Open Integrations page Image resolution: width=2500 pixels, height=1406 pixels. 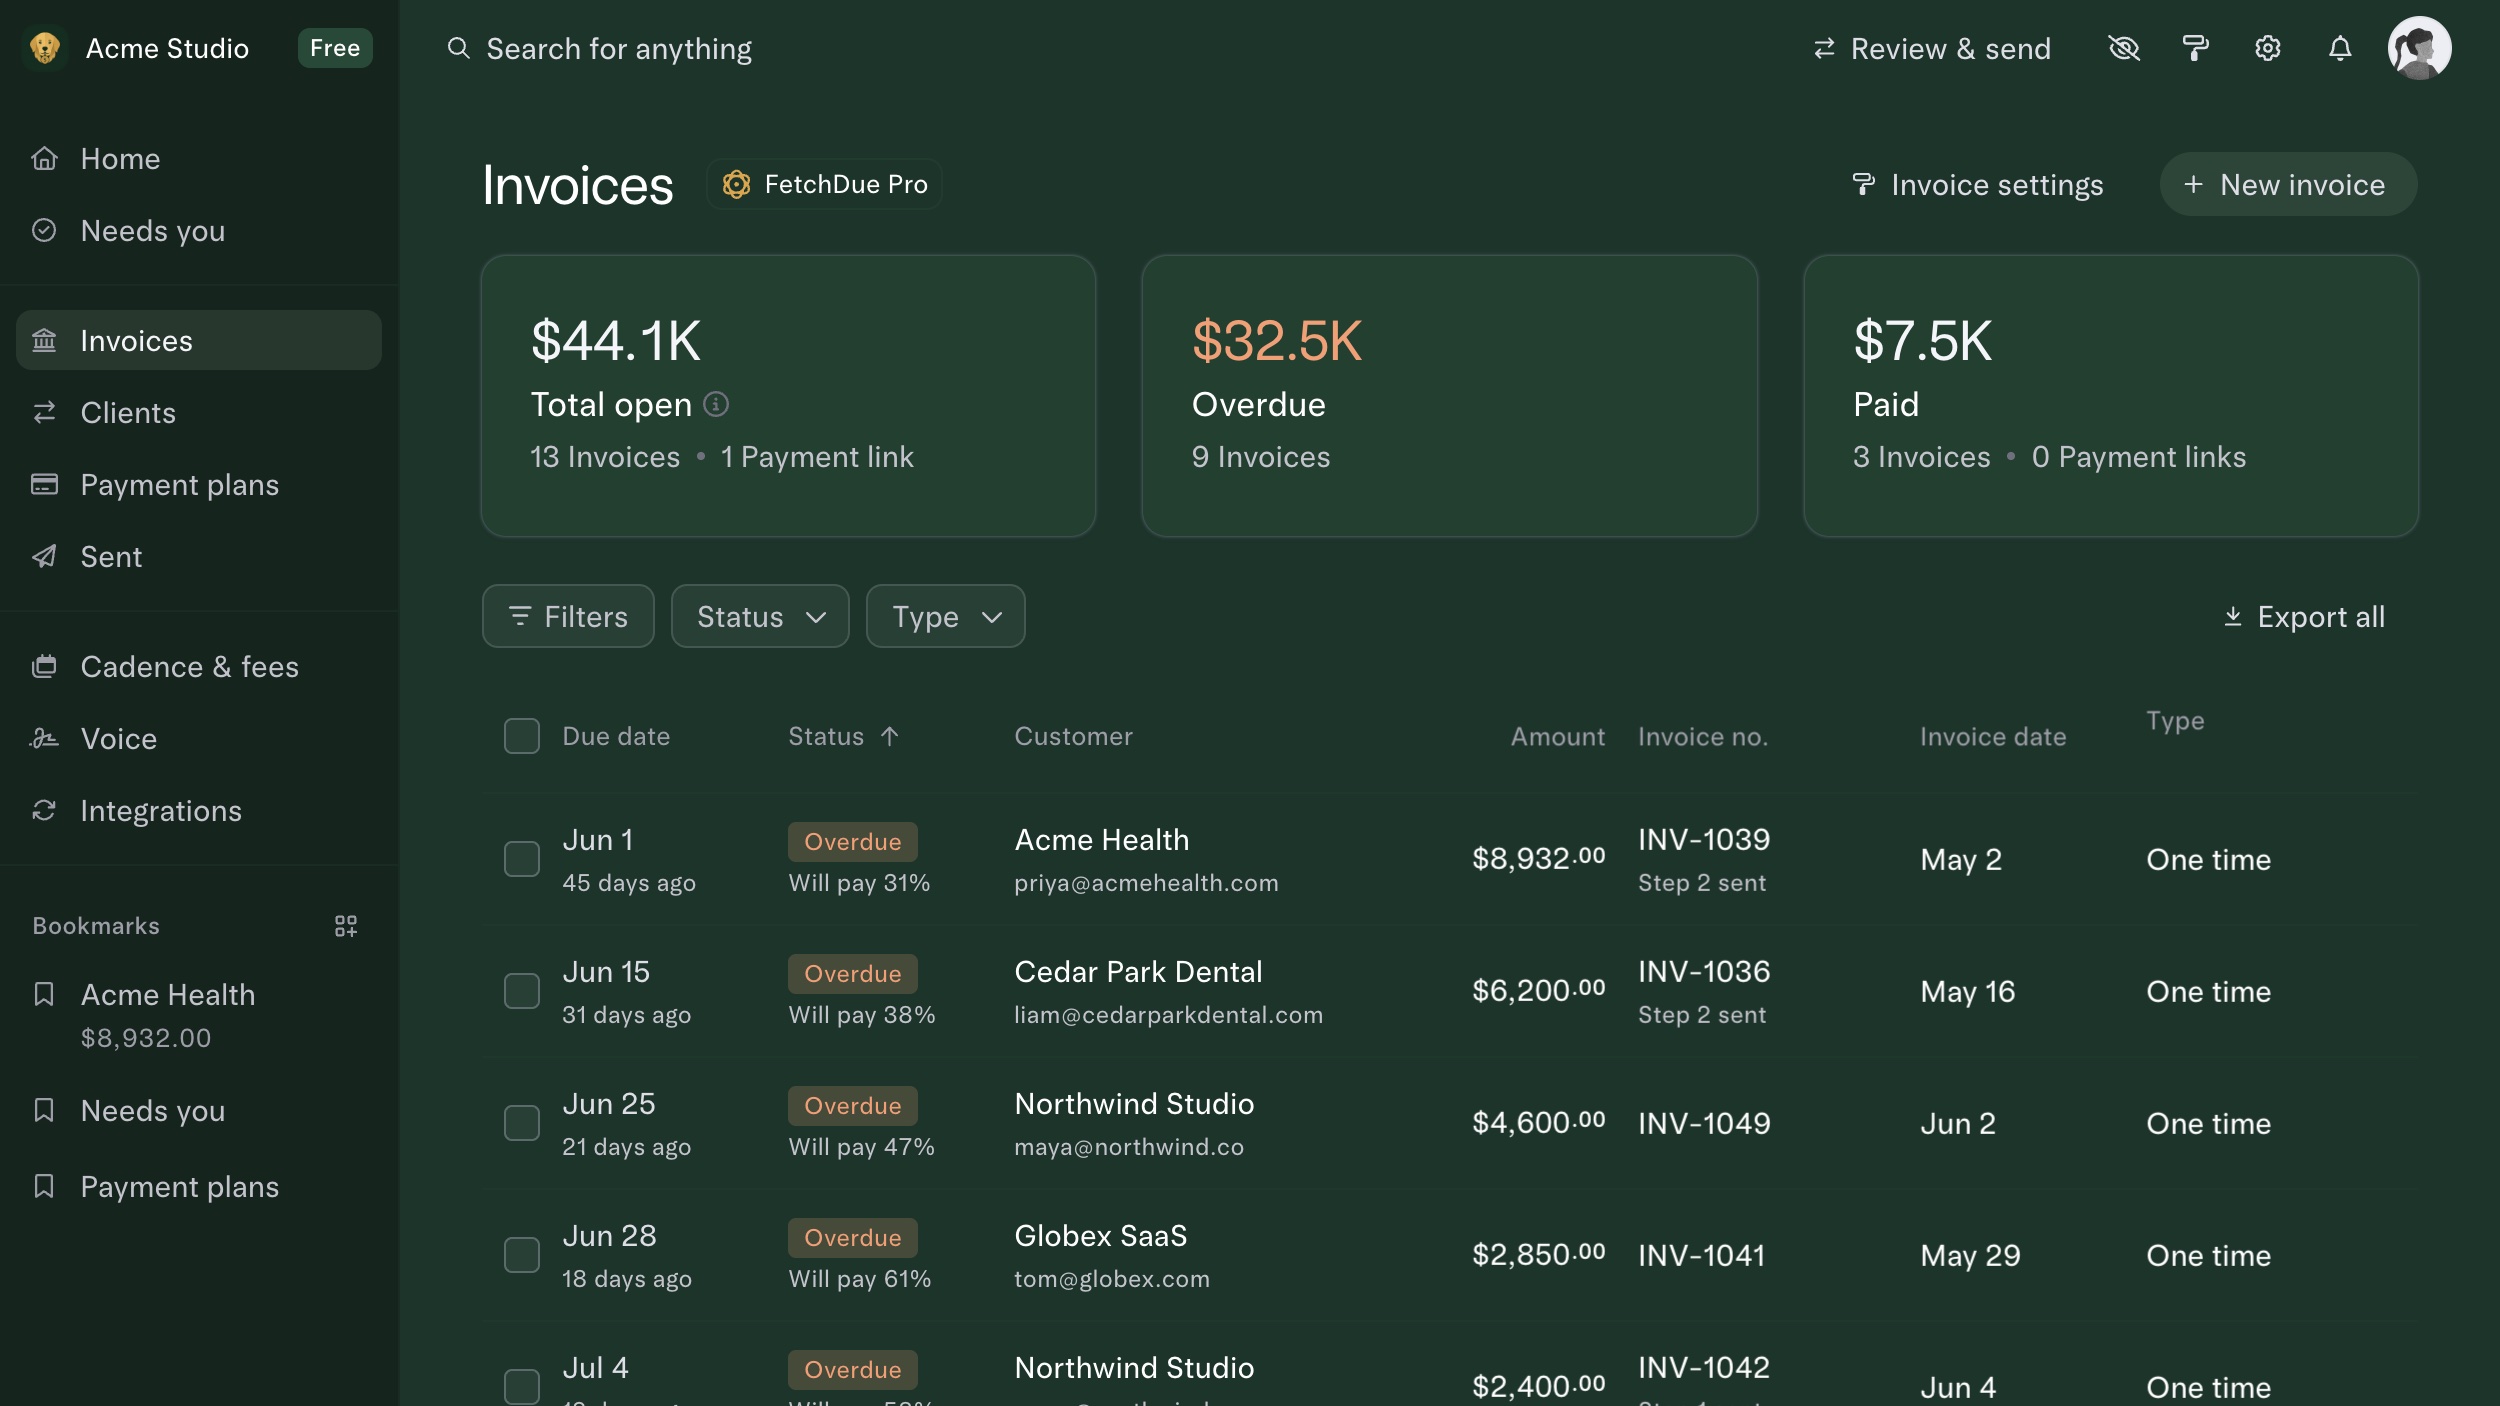198,810
